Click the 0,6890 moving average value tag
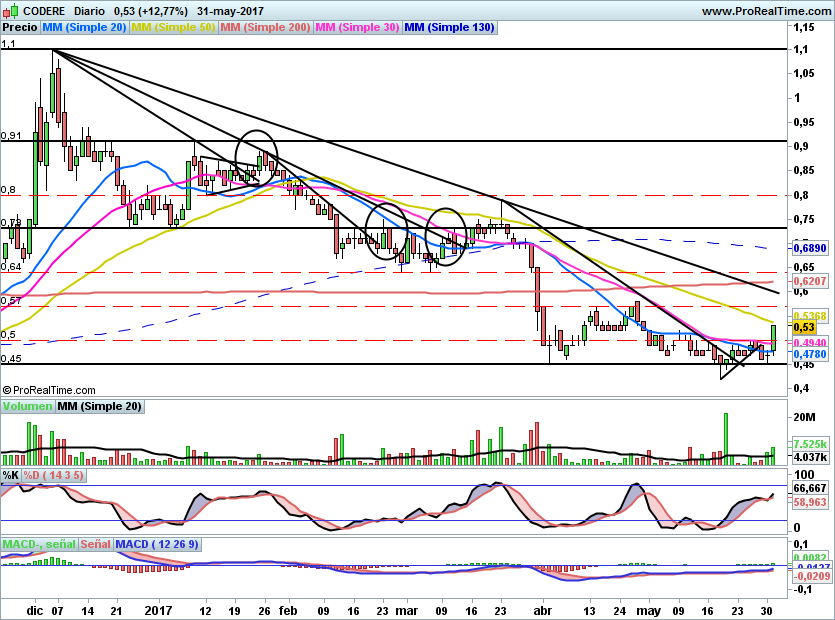835x620 pixels. point(807,246)
